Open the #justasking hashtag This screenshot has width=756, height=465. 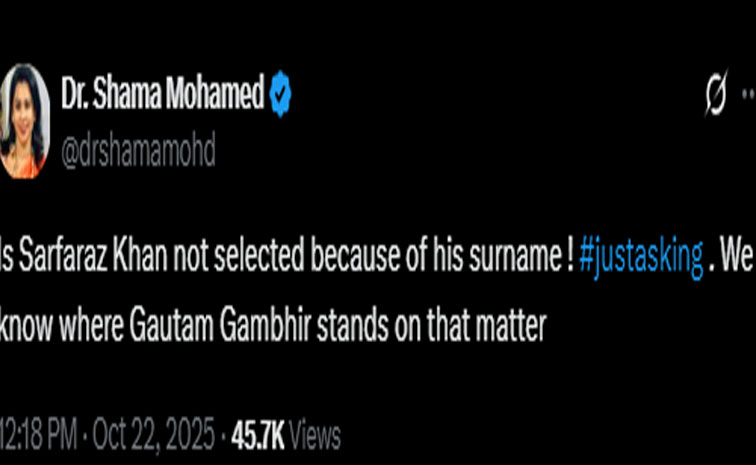[x=641, y=257]
